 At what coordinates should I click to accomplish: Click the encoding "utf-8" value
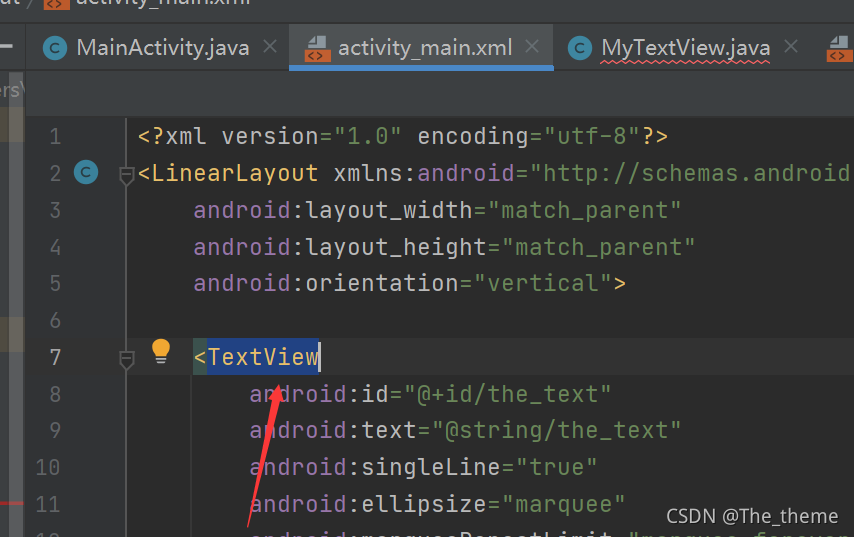tap(592, 136)
